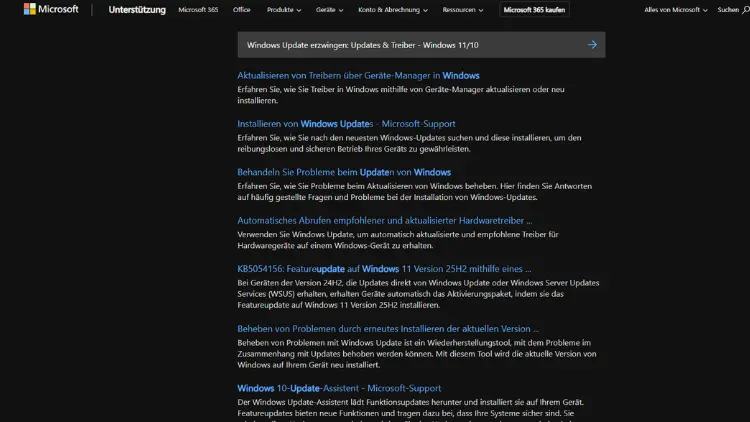The image size is (750, 422).
Task: Open Behandeln Sie Probleme beim Updaten link
Action: 344,172
